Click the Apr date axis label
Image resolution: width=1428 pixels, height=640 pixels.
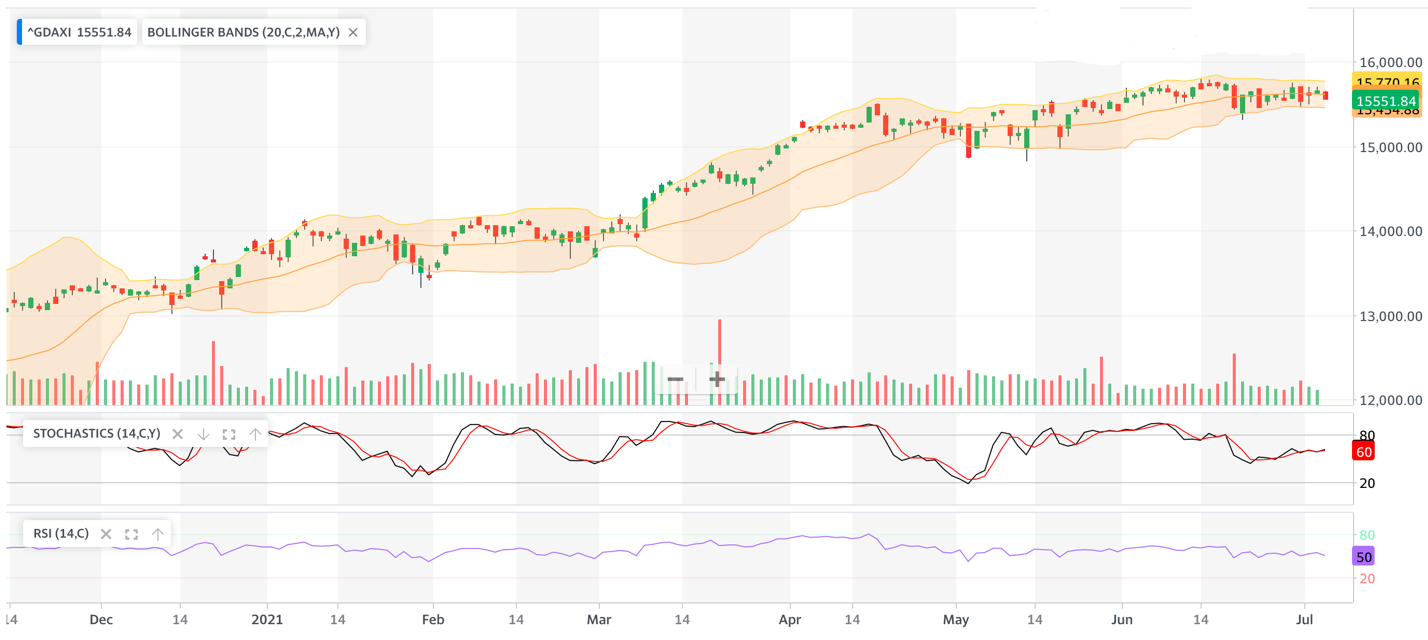pyautogui.click(x=790, y=620)
